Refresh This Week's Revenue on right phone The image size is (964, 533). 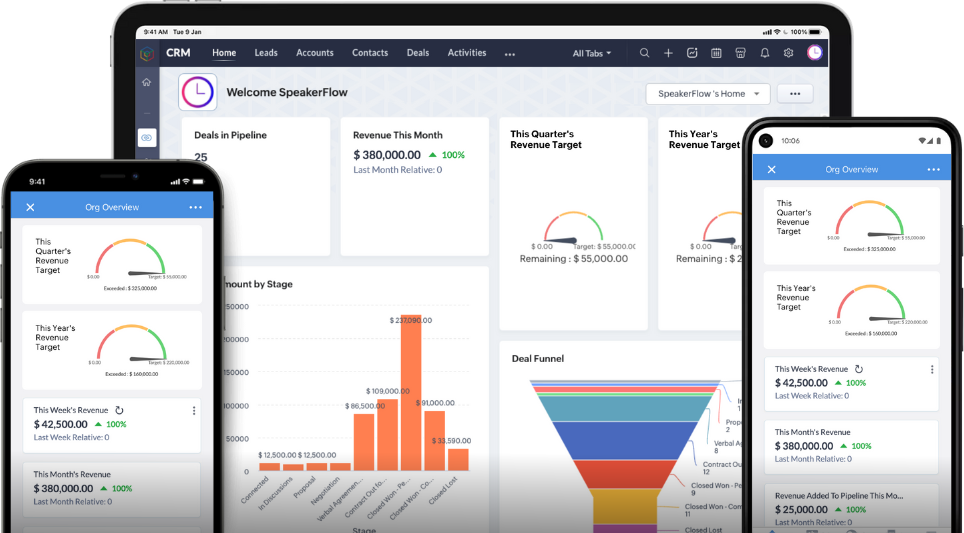tap(859, 369)
